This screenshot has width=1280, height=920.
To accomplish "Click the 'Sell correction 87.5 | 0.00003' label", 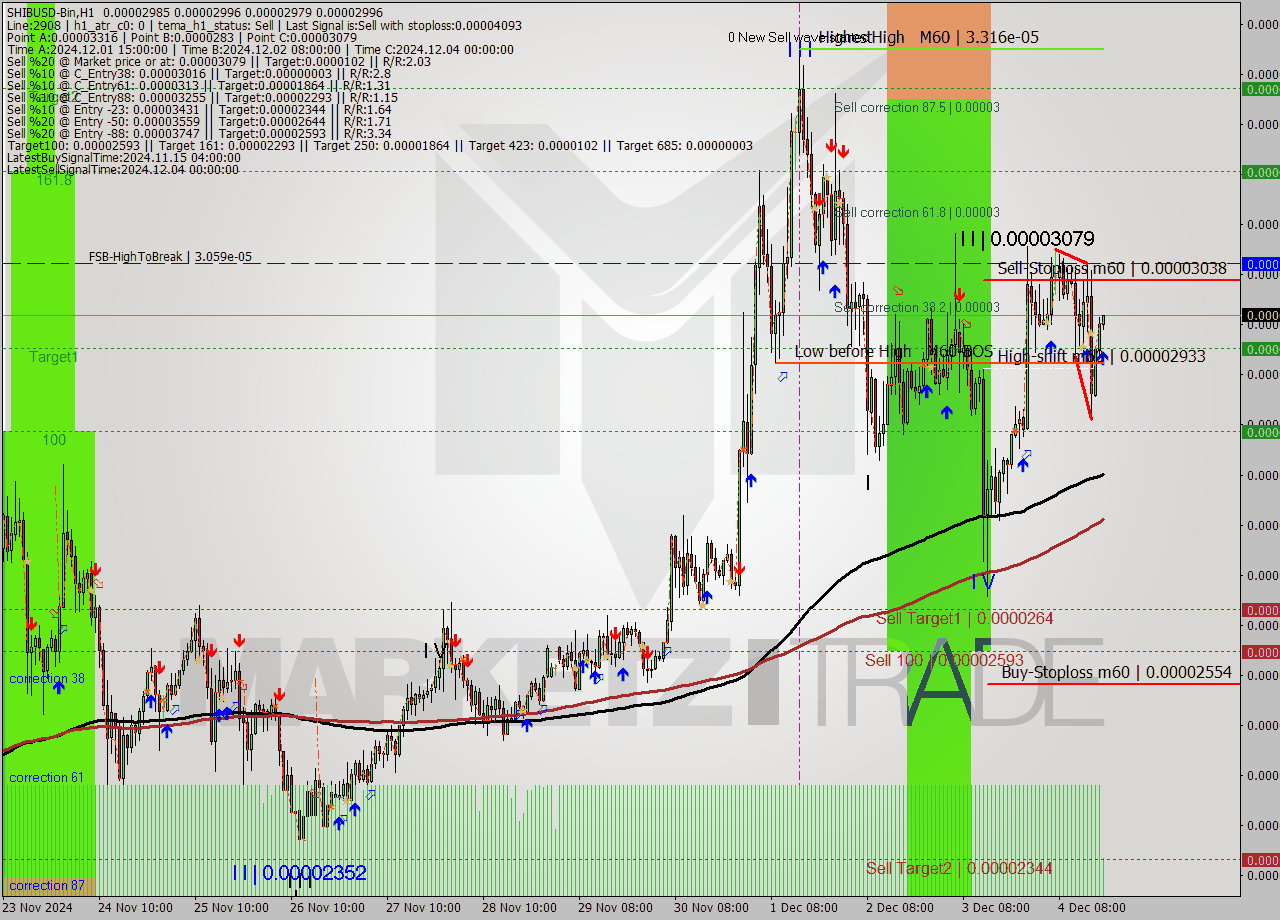I will tap(917, 107).
